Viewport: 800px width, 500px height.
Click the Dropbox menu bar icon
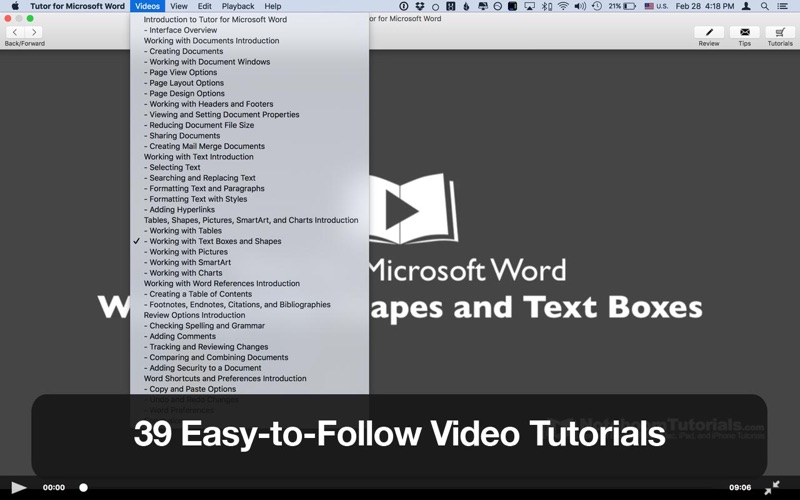click(x=419, y=6)
